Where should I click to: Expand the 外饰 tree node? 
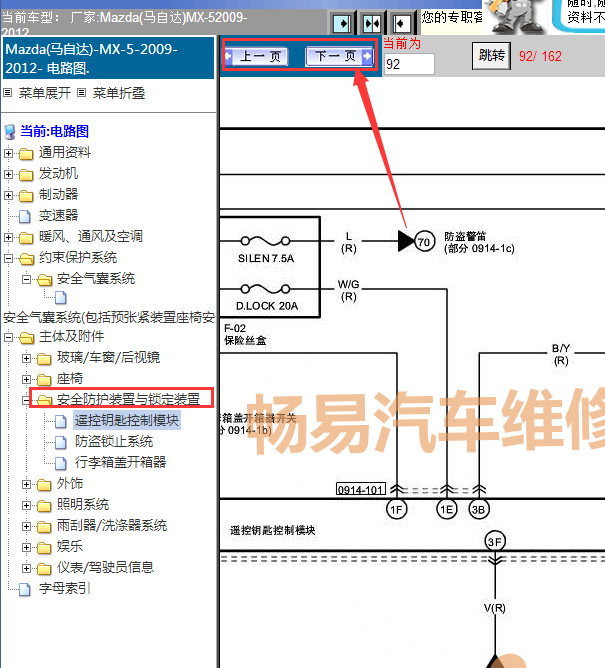point(26,485)
